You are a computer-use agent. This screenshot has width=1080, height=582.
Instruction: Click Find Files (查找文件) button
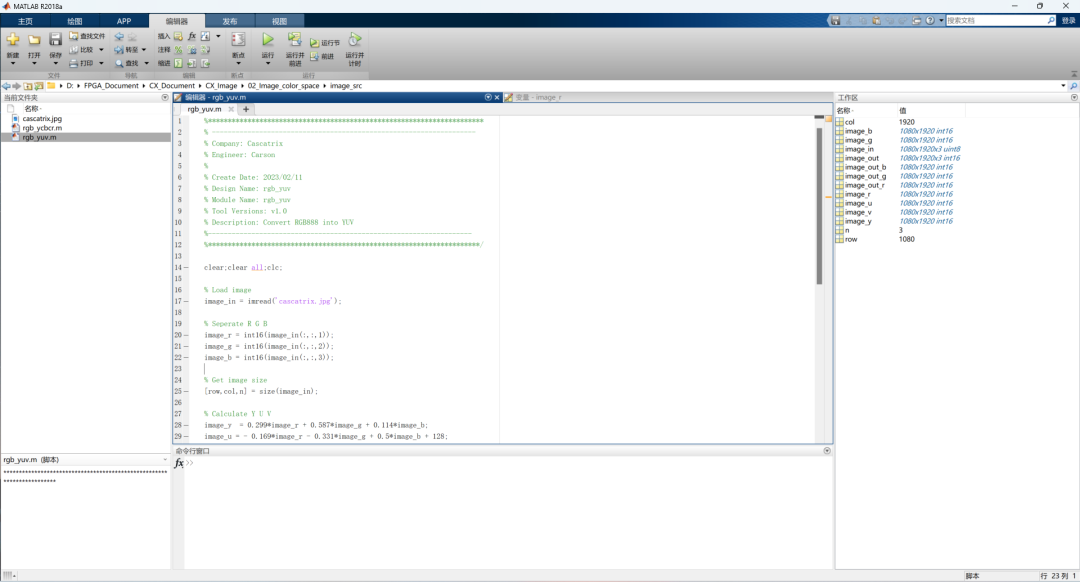pos(88,36)
